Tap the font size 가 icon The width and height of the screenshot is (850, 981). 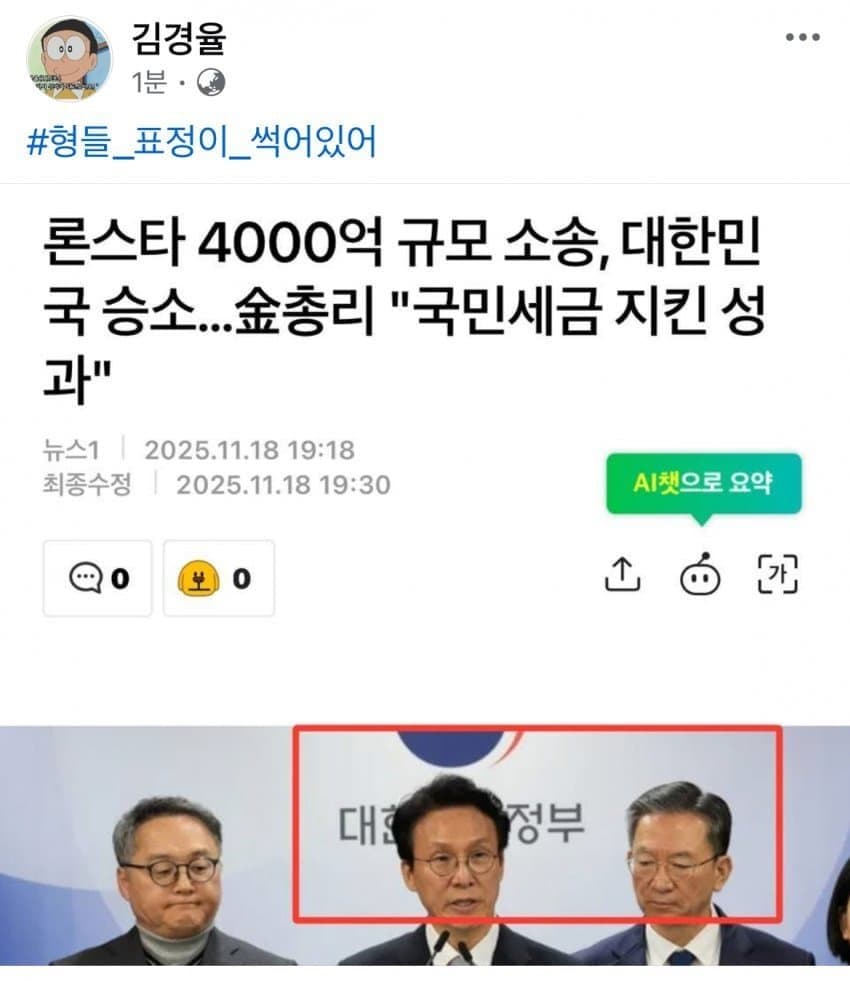777,574
